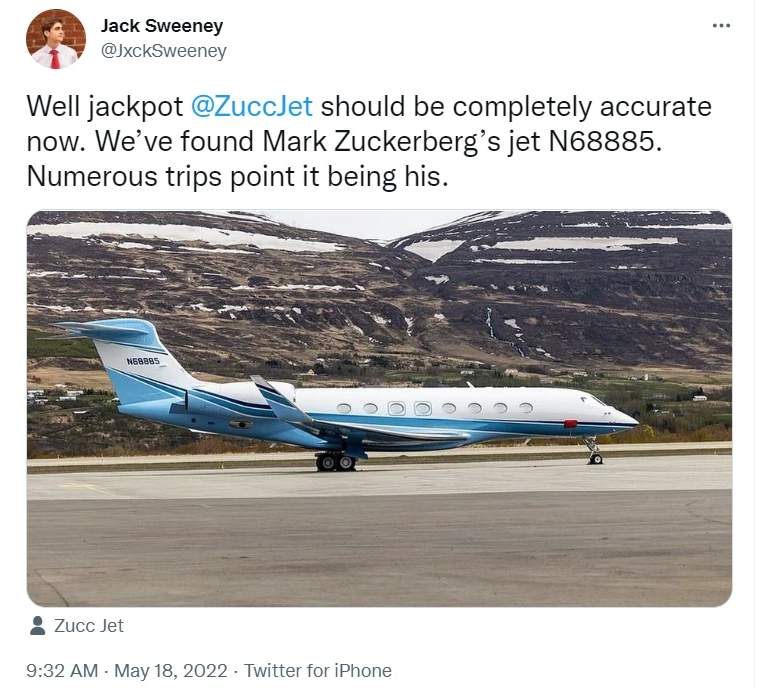
Task: Open the three-dot more options menu
Action: click(721, 26)
